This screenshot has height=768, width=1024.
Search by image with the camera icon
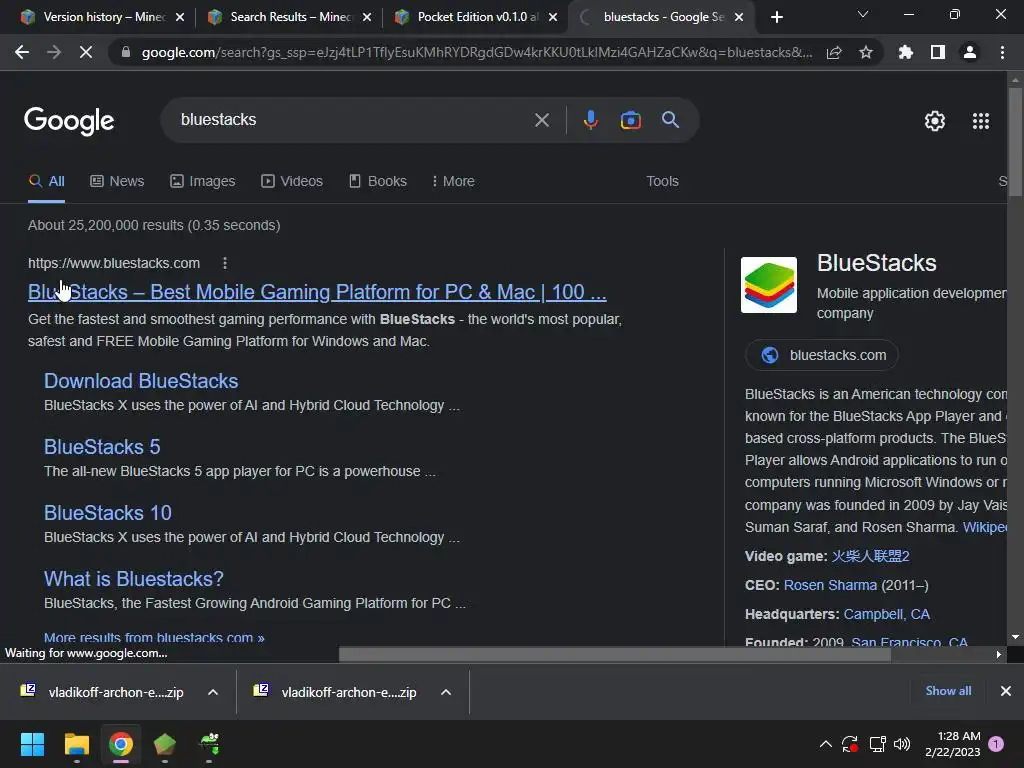[x=630, y=120]
